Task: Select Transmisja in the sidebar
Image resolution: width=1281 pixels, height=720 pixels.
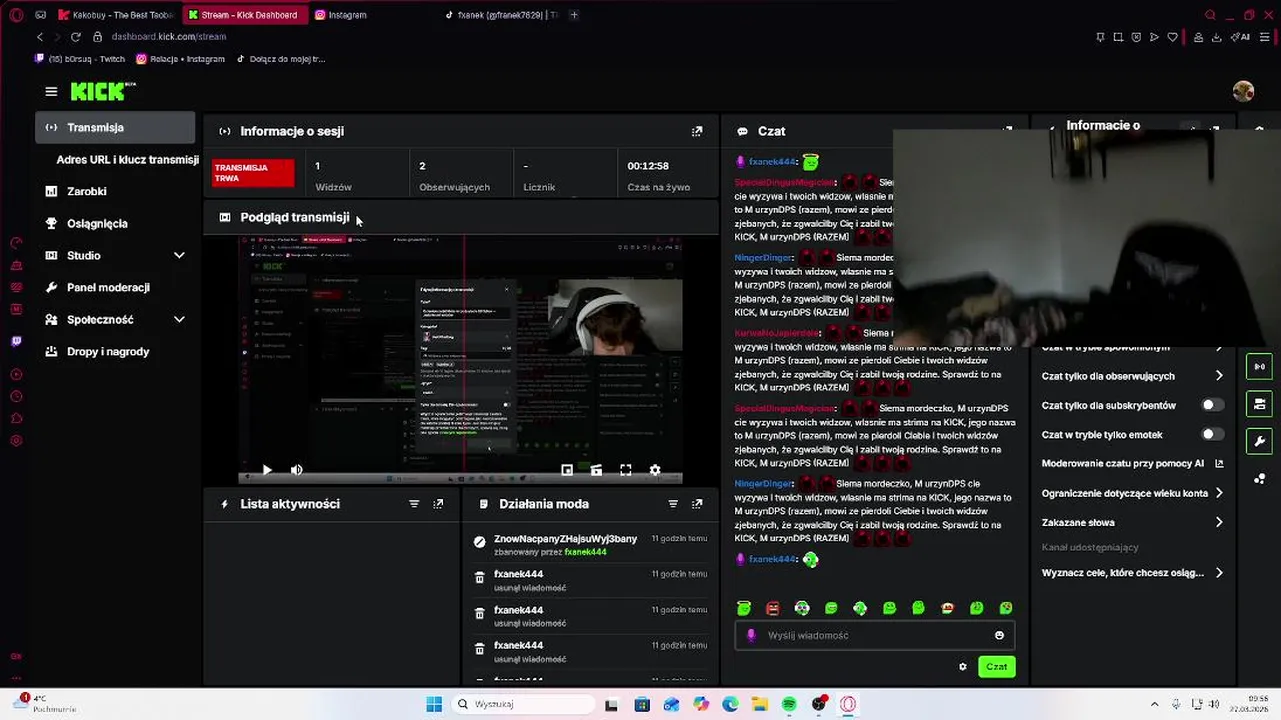Action: point(115,128)
